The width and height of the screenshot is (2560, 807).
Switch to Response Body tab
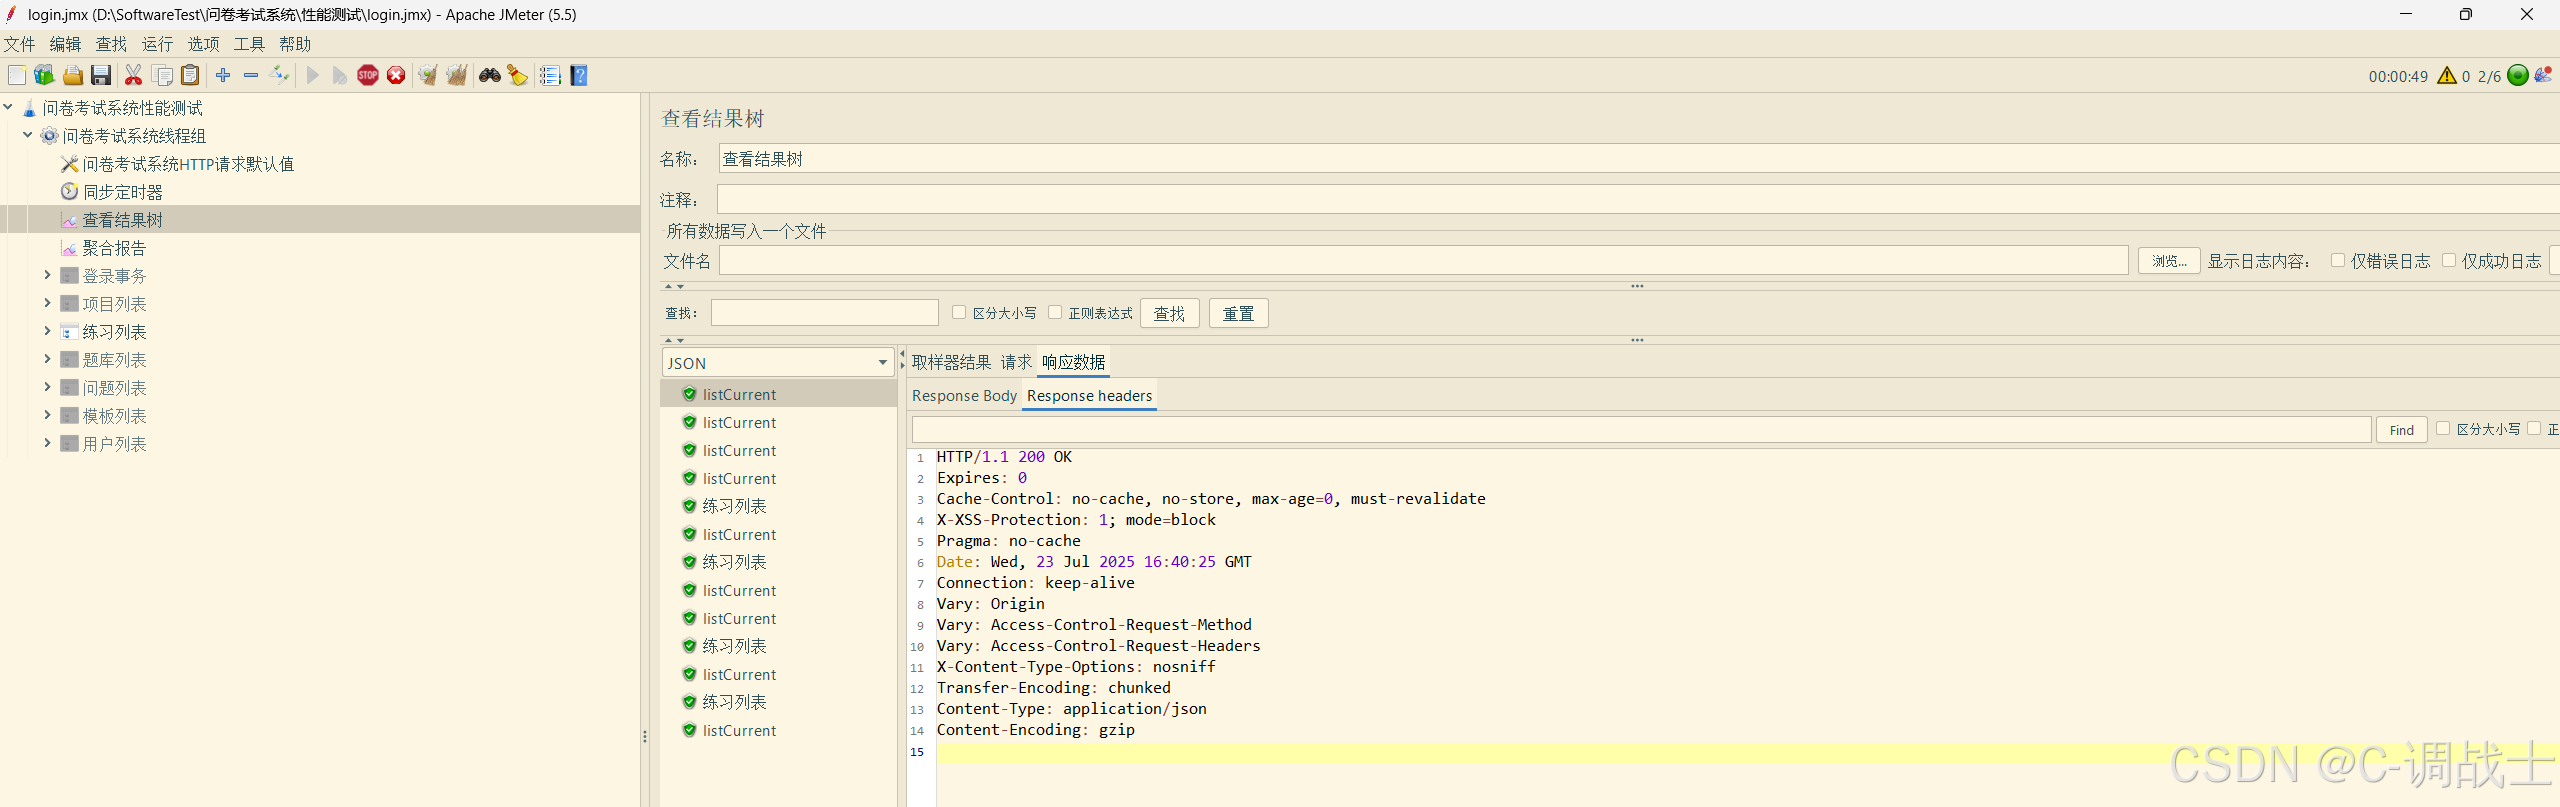click(964, 396)
